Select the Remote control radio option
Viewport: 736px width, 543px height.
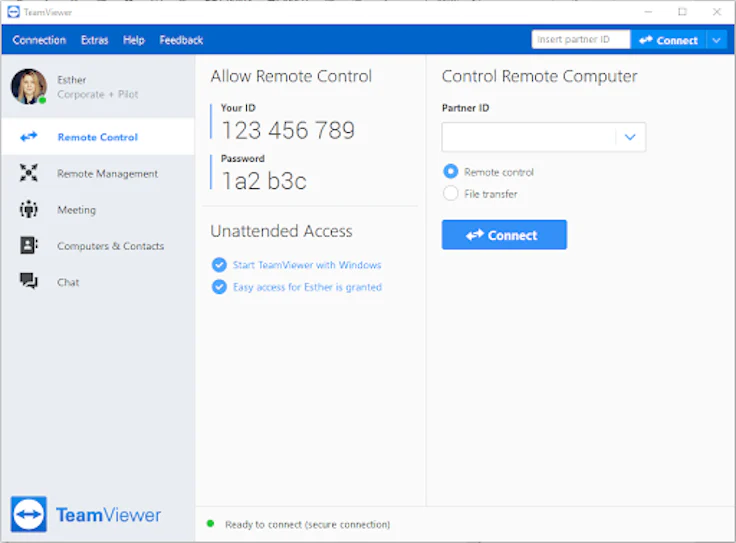click(451, 171)
